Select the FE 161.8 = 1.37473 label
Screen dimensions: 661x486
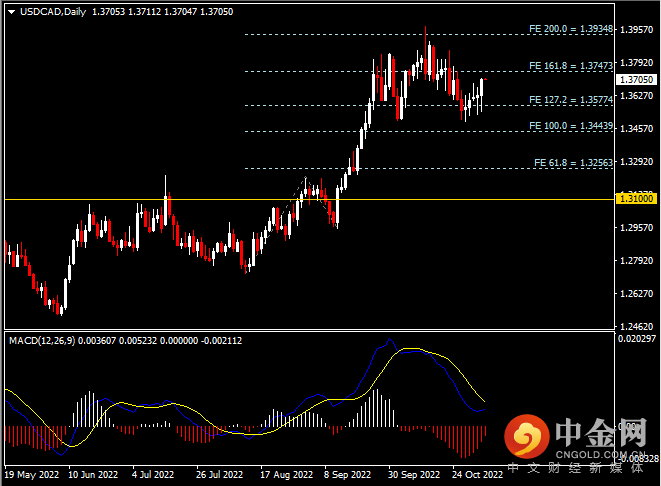[x=570, y=66]
